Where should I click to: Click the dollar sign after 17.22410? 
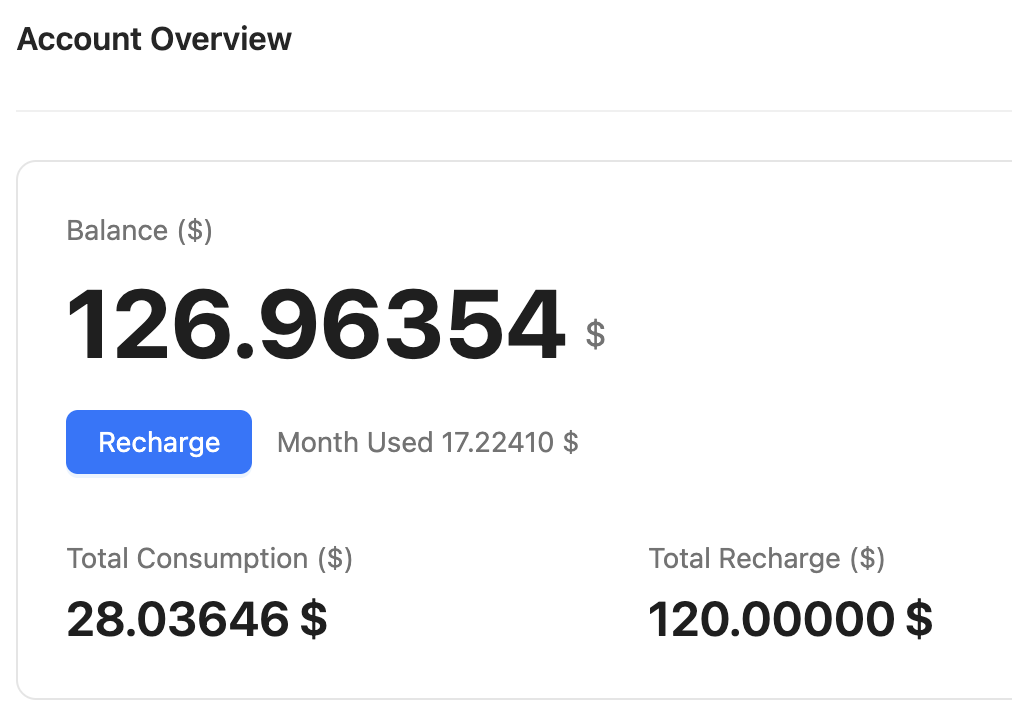[x=571, y=442]
